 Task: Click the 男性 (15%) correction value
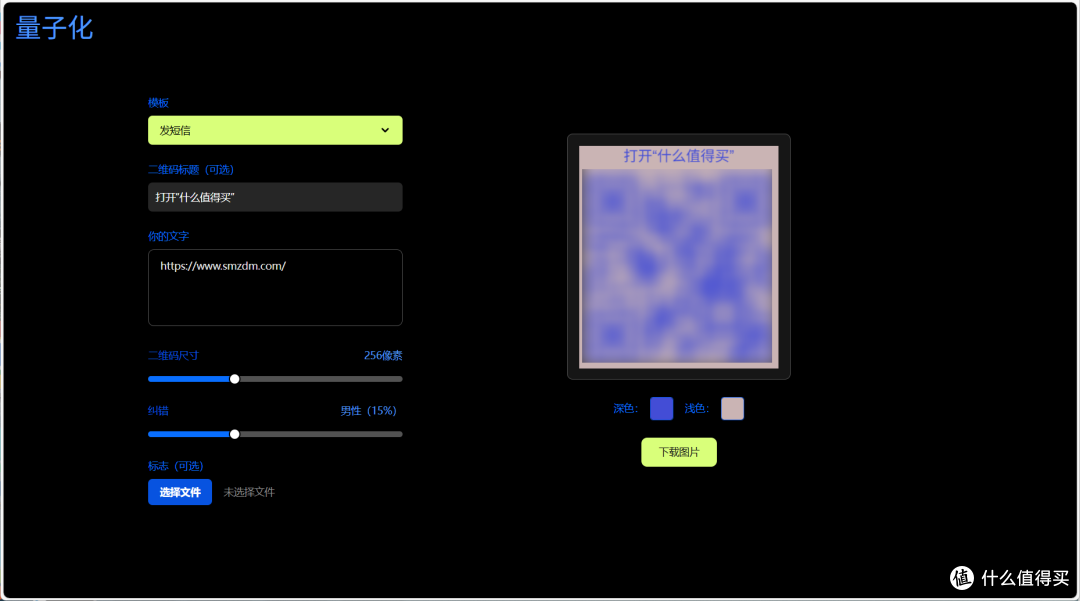[368, 410]
